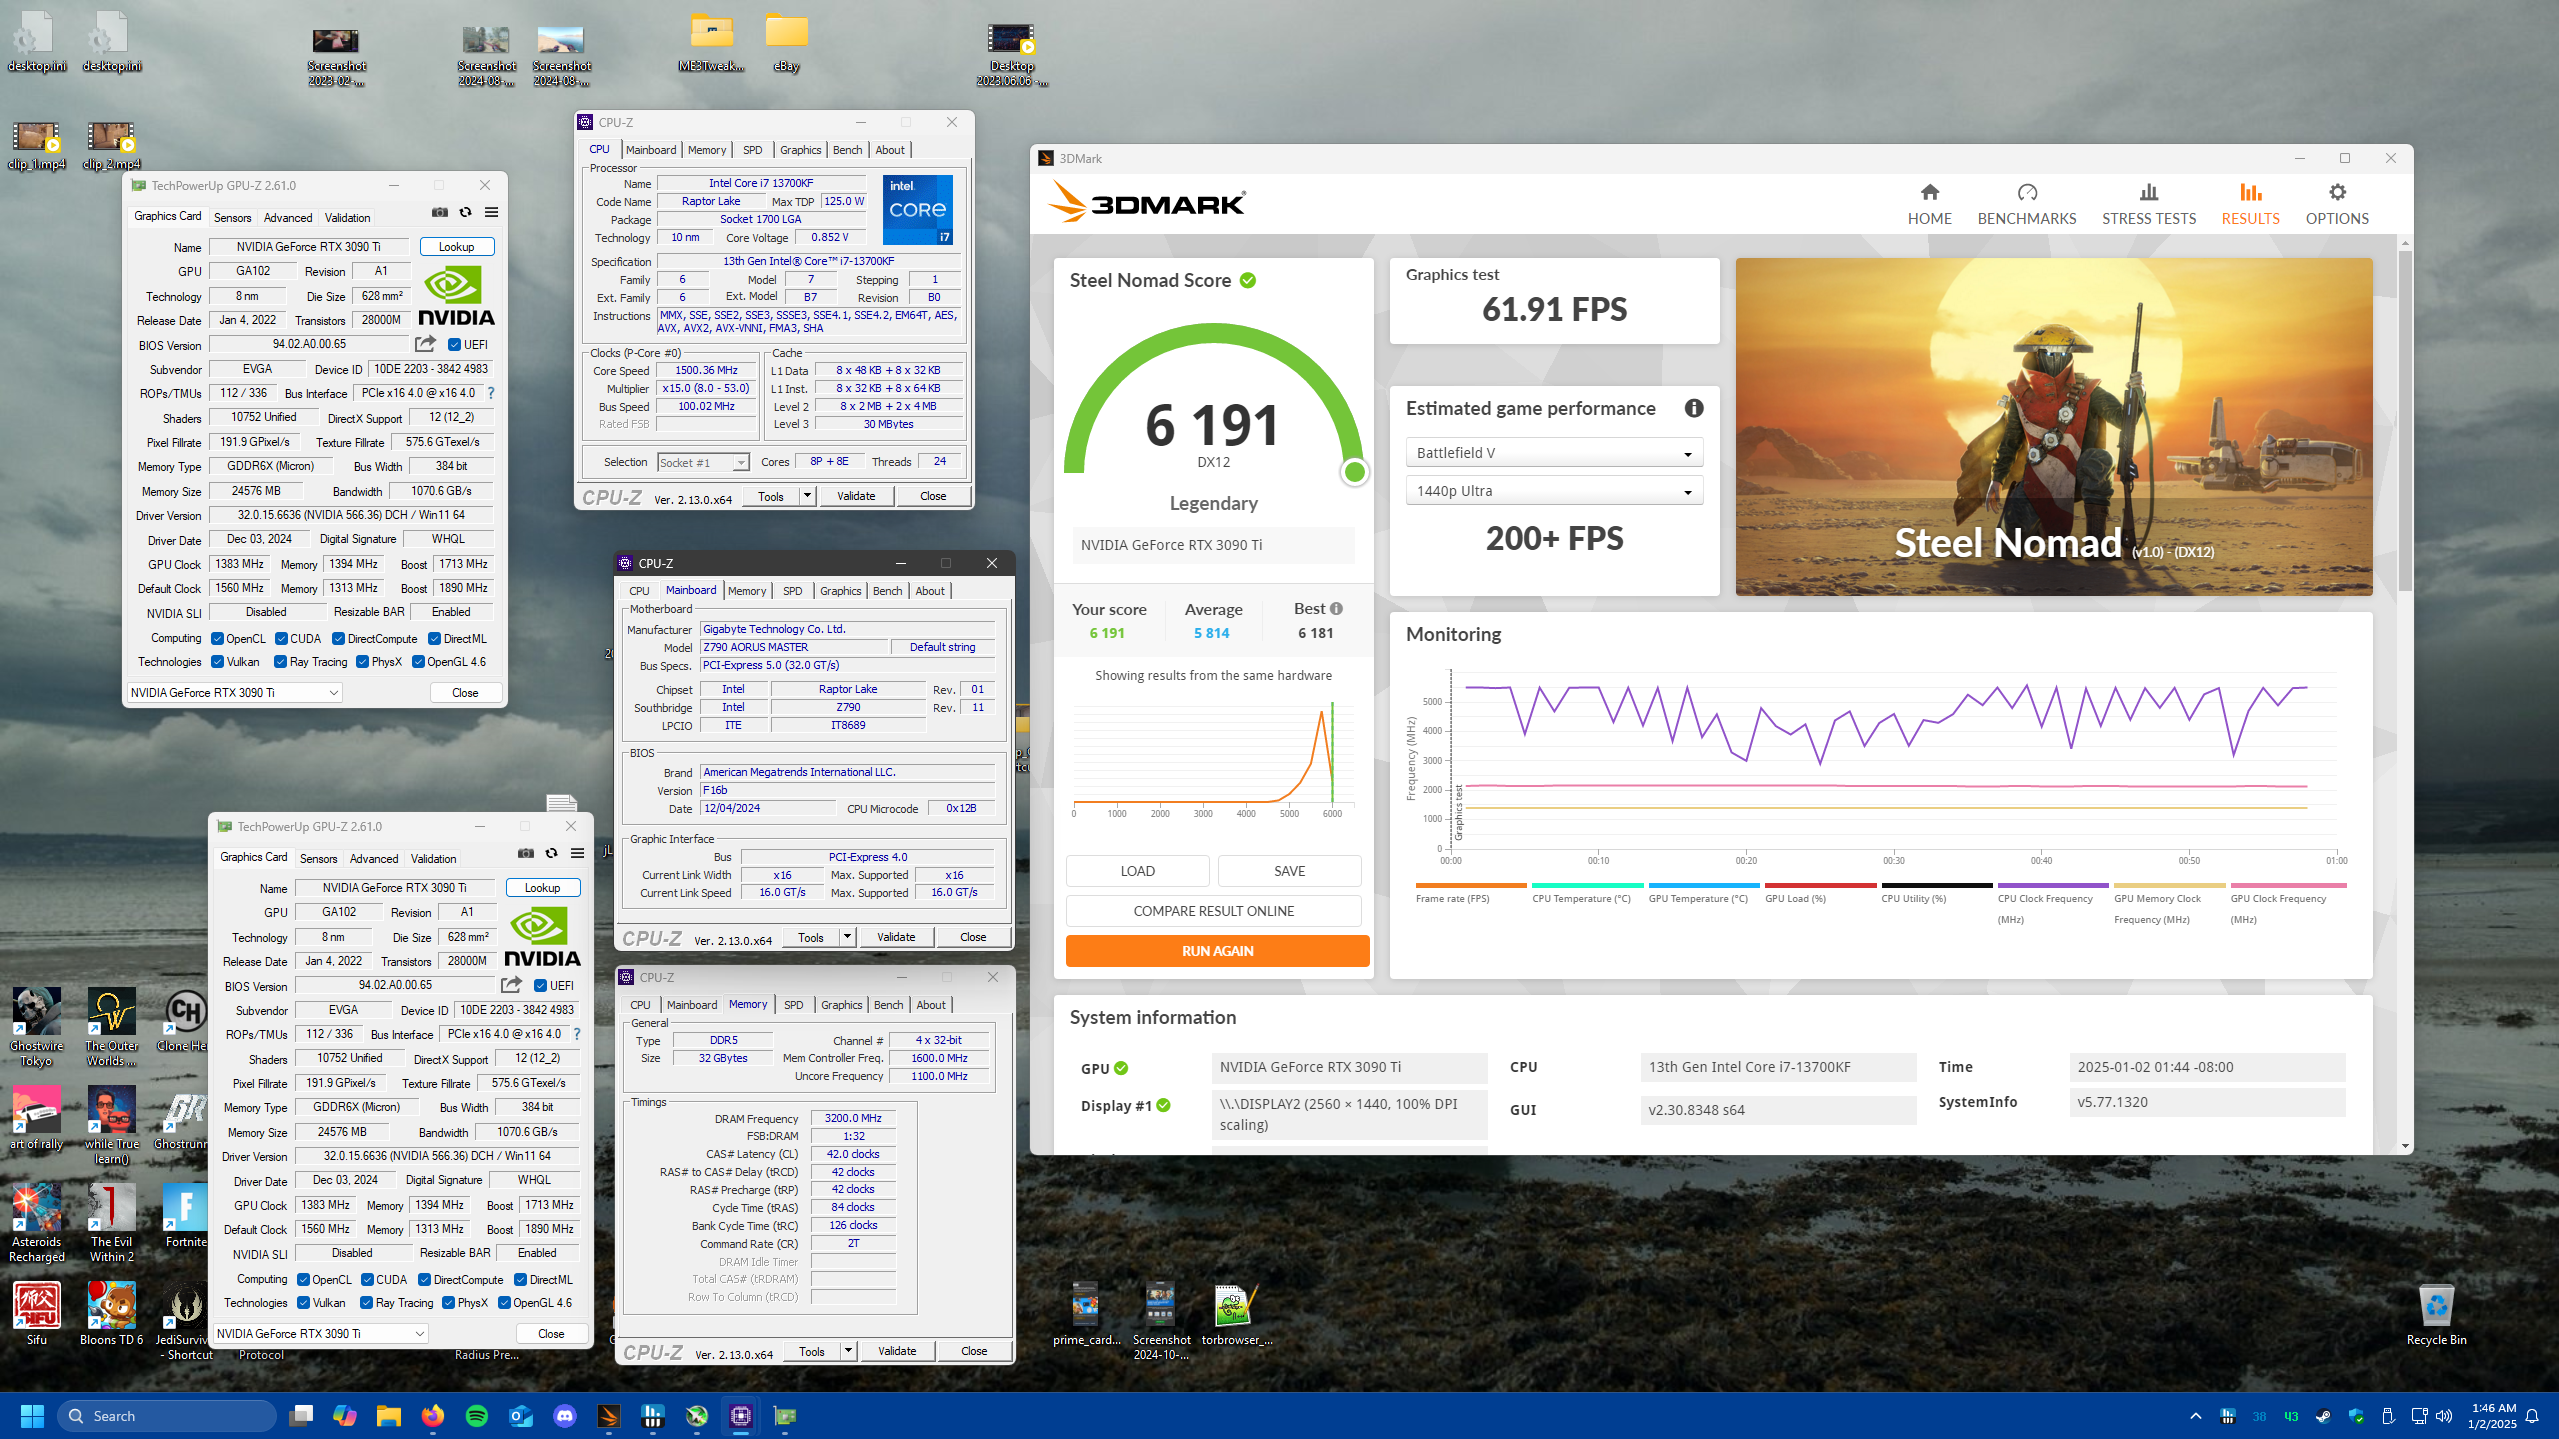Toggle PhysX checkbox in lower GPU-Z window
This screenshot has width=2559, height=1439.
(x=449, y=1303)
